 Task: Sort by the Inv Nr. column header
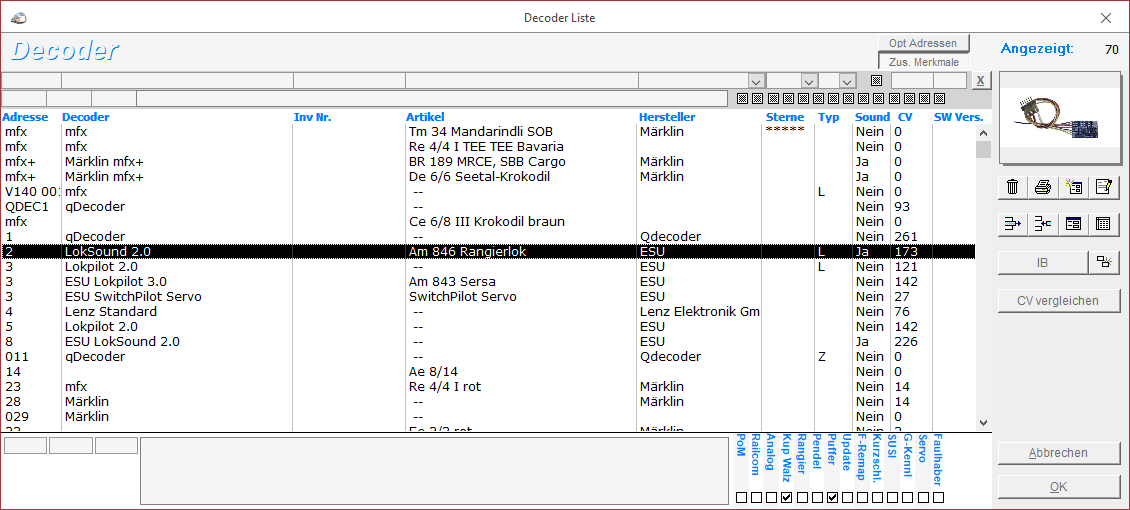[x=313, y=117]
